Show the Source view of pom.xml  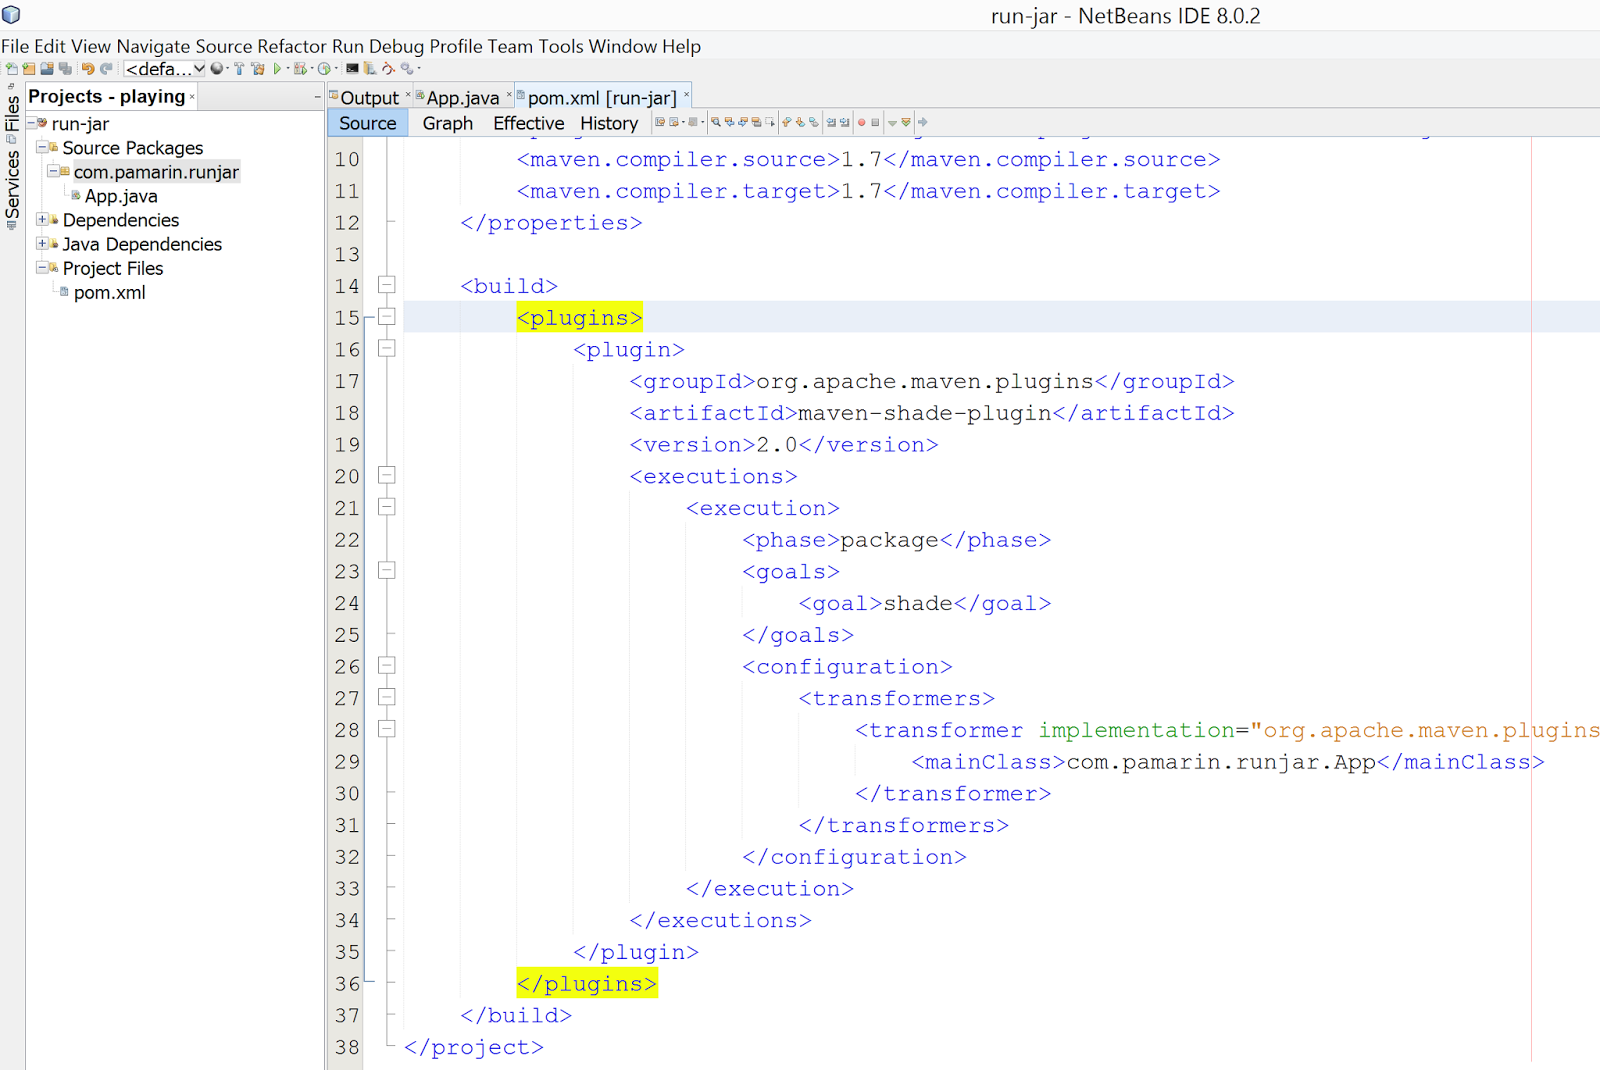coord(368,123)
